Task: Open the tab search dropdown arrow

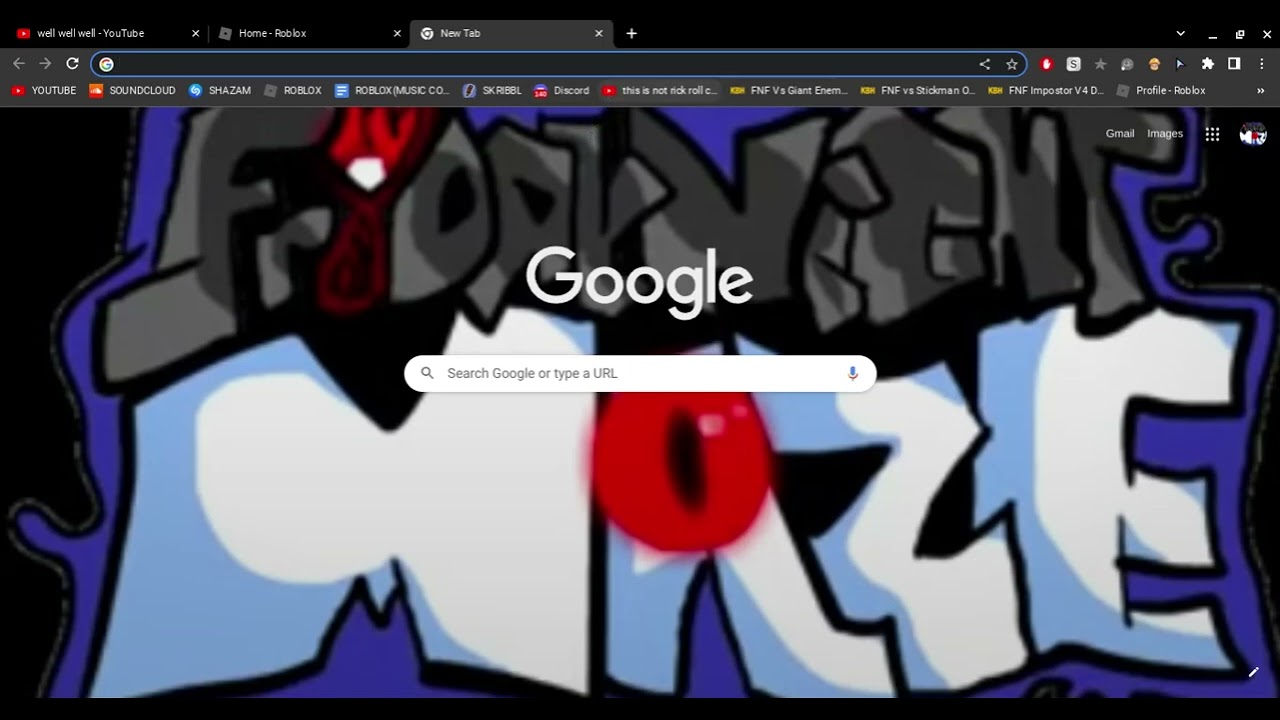Action: pos(1180,33)
